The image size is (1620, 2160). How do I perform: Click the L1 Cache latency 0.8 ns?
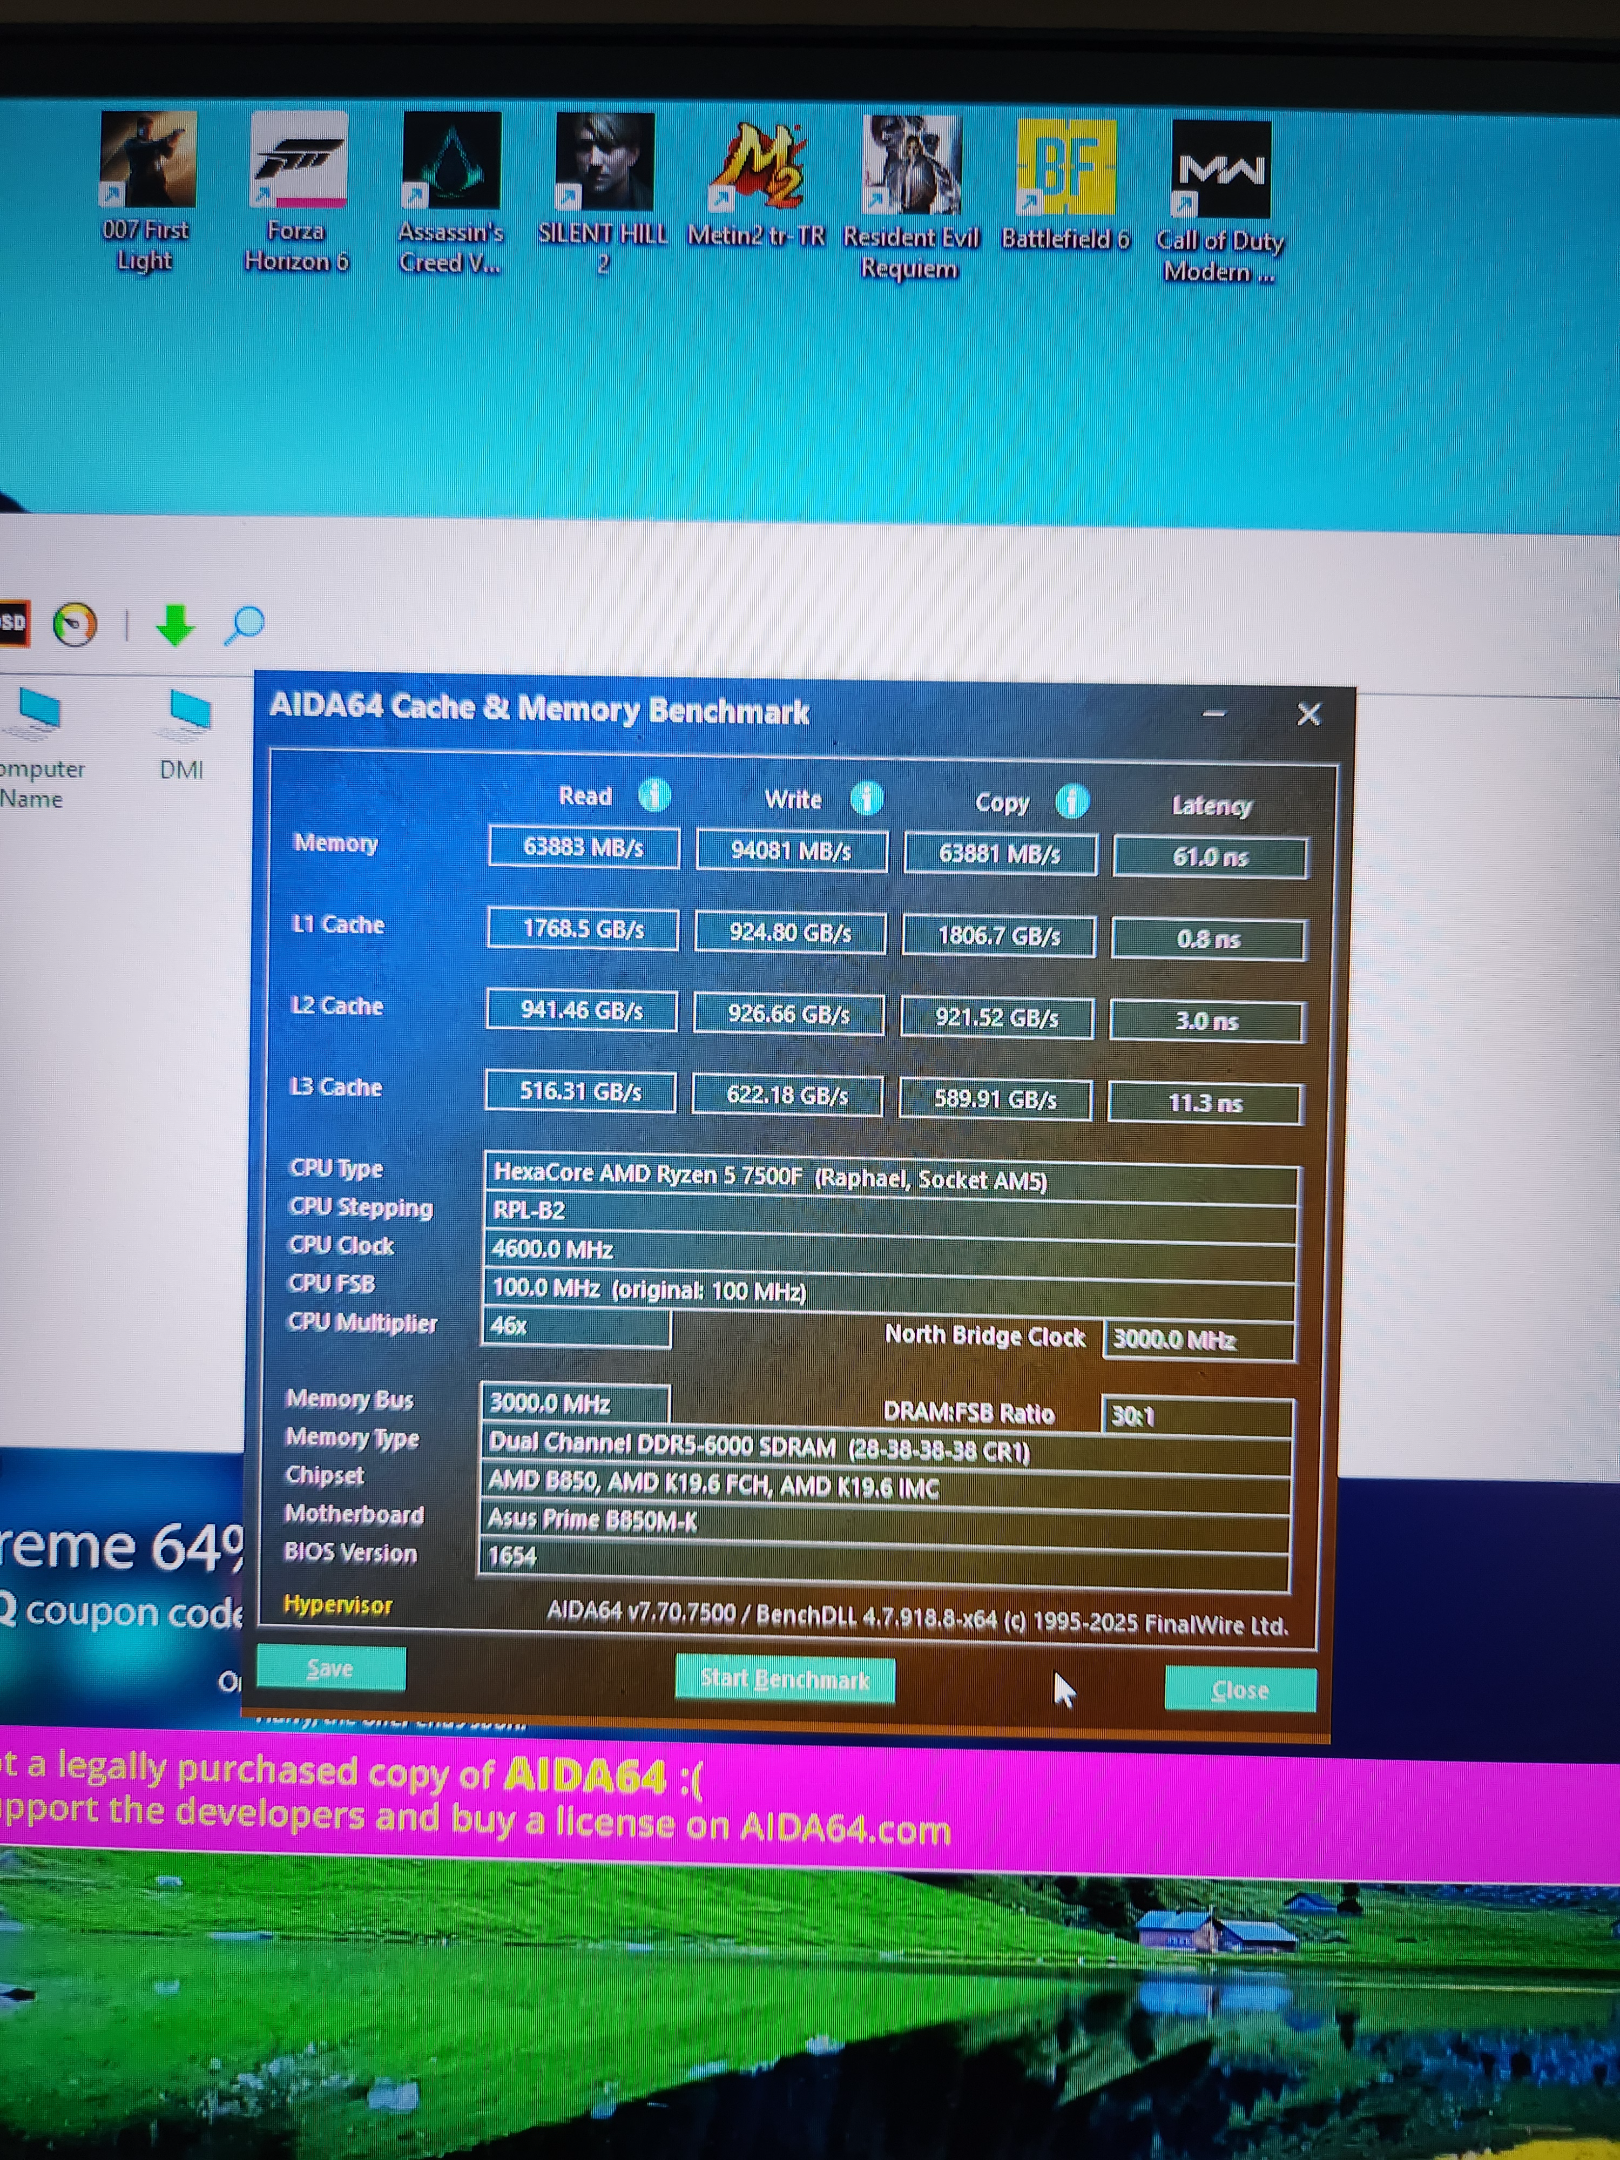[1208, 939]
